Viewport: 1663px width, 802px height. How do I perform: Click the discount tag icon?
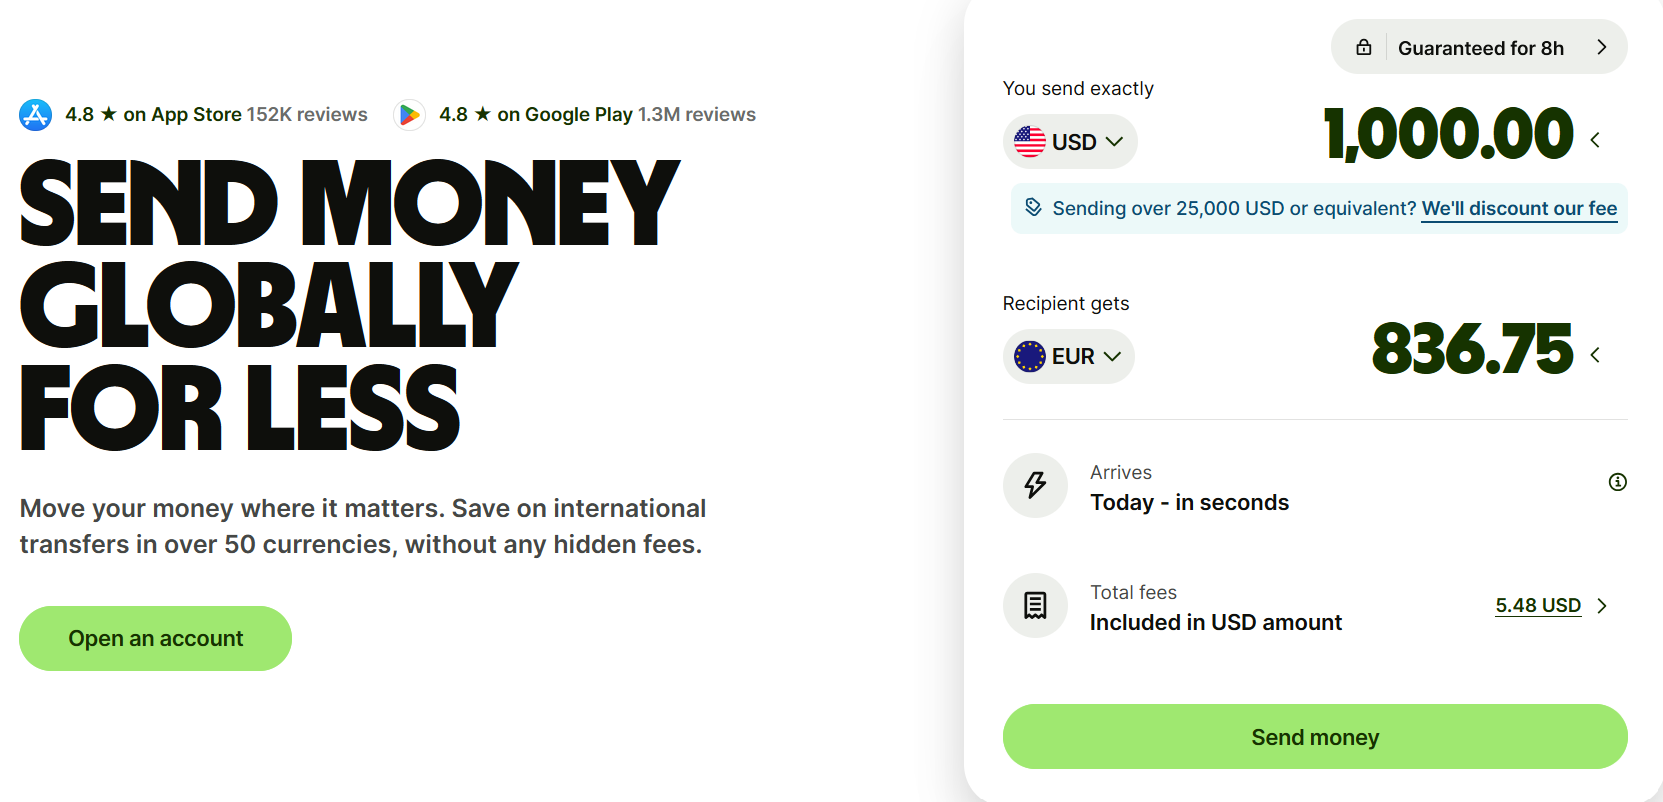click(x=1033, y=207)
